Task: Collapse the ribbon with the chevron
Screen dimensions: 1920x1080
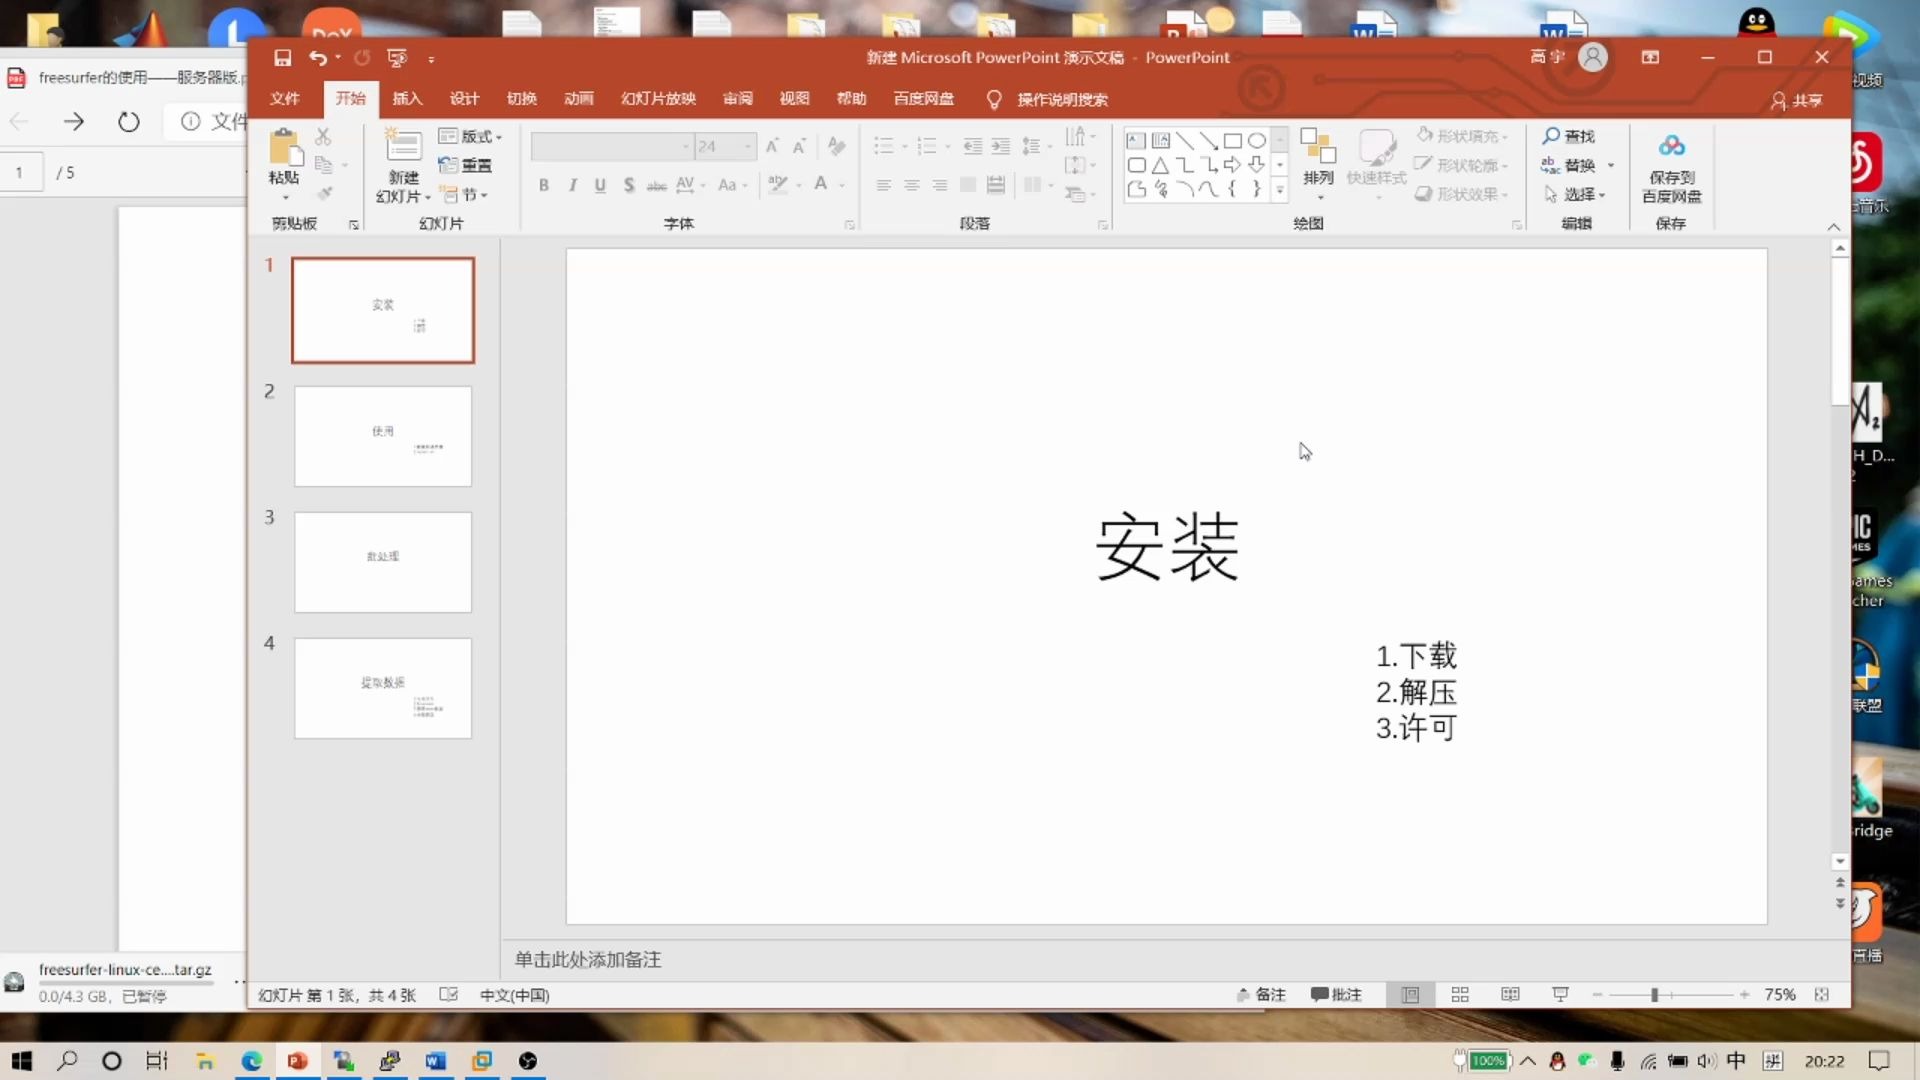Action: tap(1833, 227)
